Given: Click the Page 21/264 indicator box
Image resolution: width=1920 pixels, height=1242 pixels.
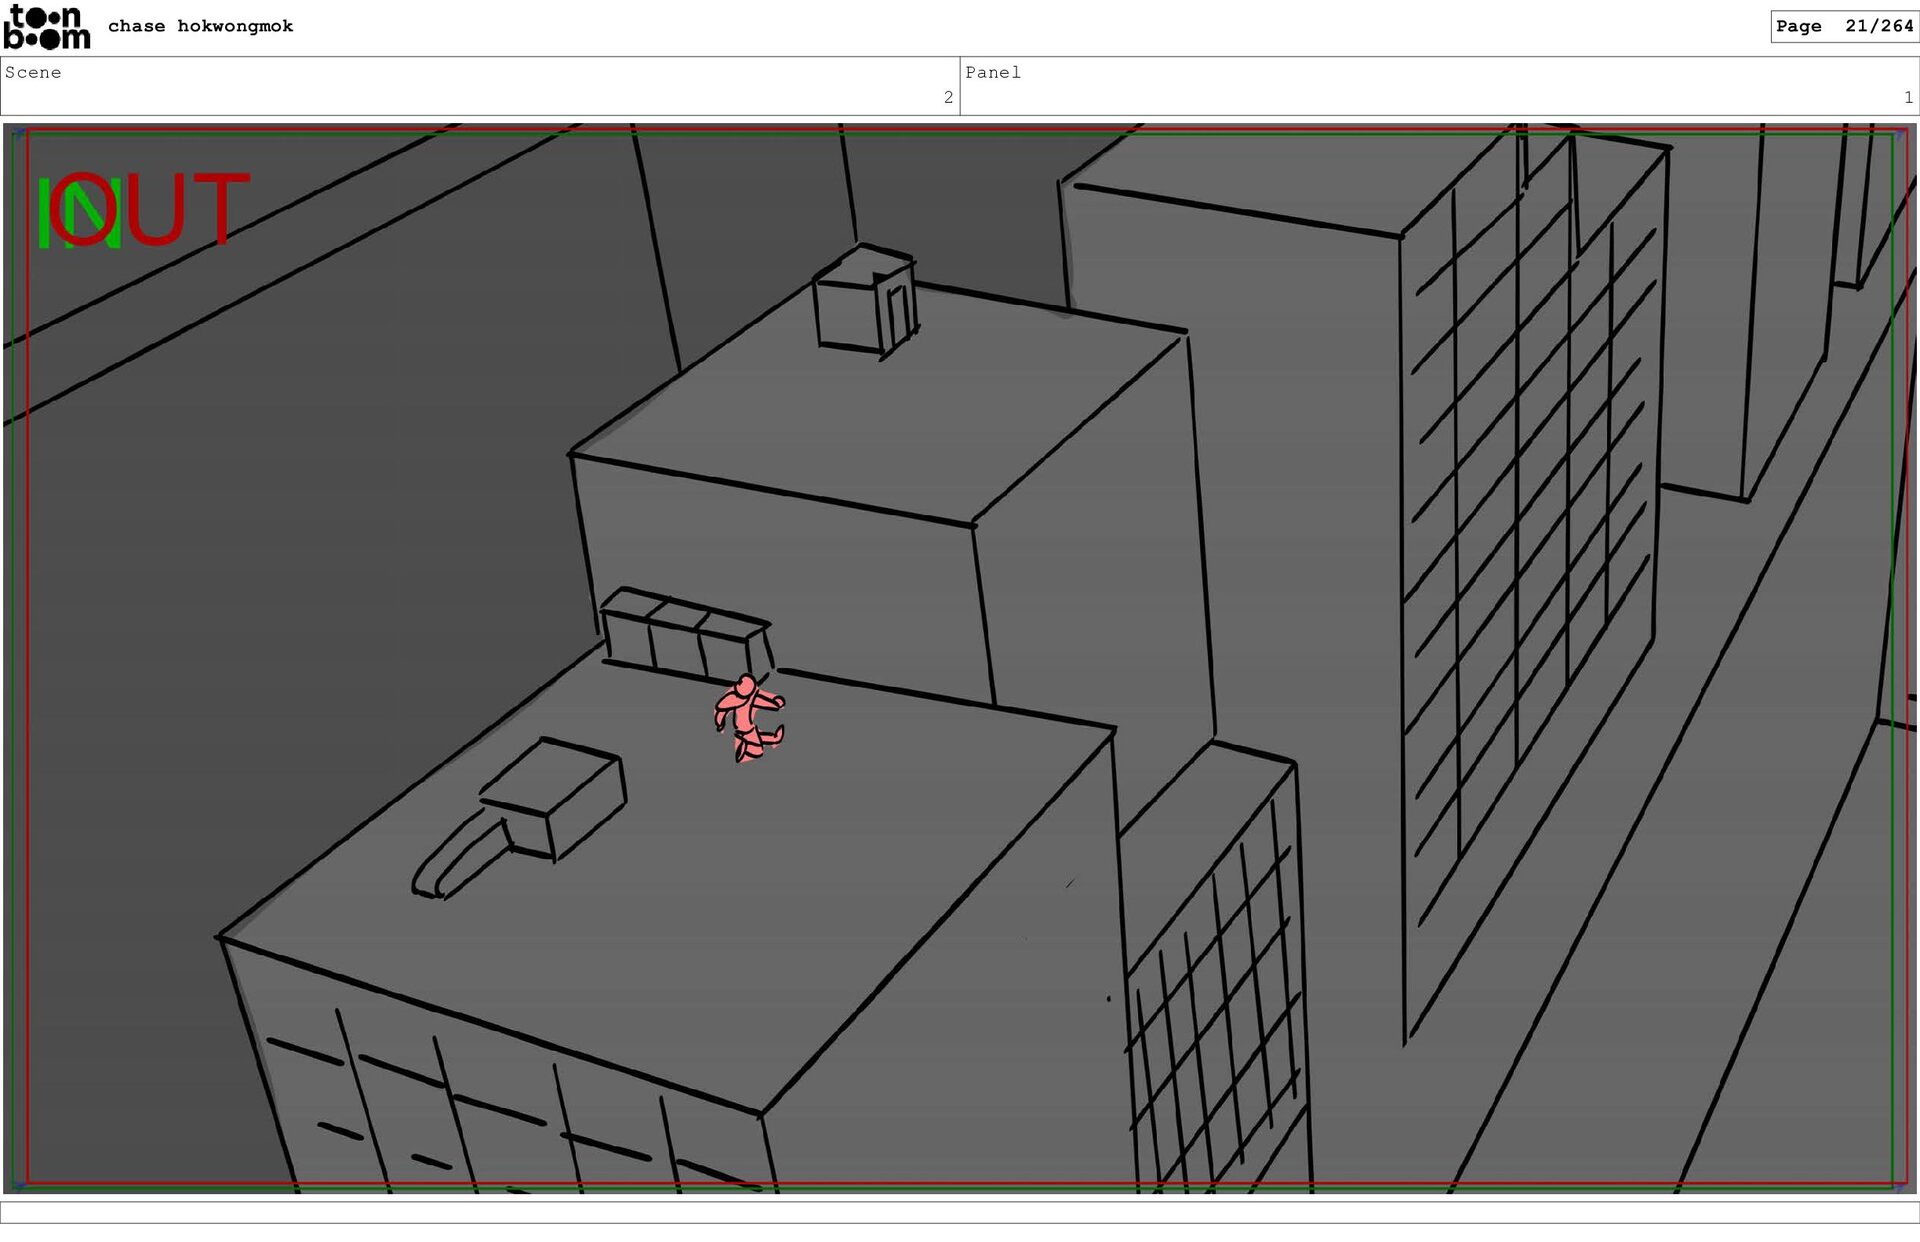Looking at the screenshot, I should click(x=1843, y=26).
